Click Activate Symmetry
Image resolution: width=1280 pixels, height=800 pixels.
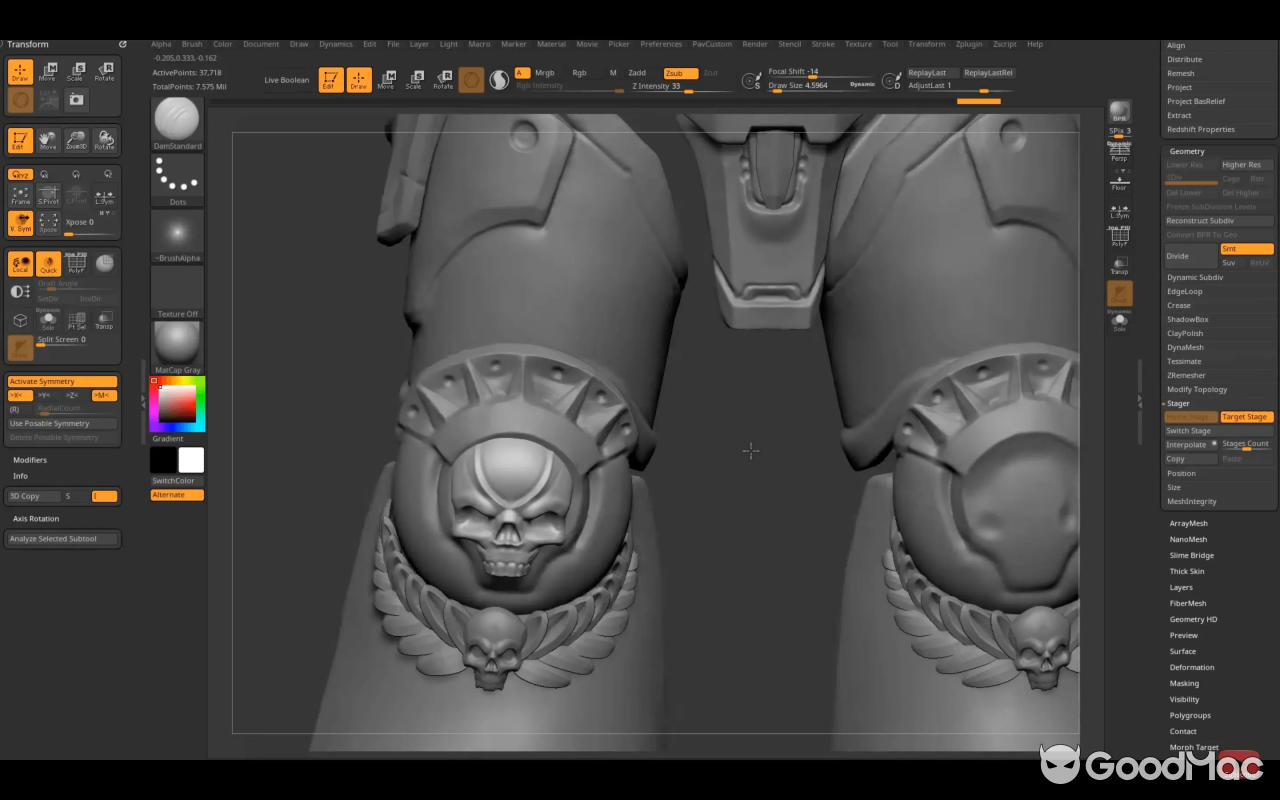pyautogui.click(x=62, y=381)
